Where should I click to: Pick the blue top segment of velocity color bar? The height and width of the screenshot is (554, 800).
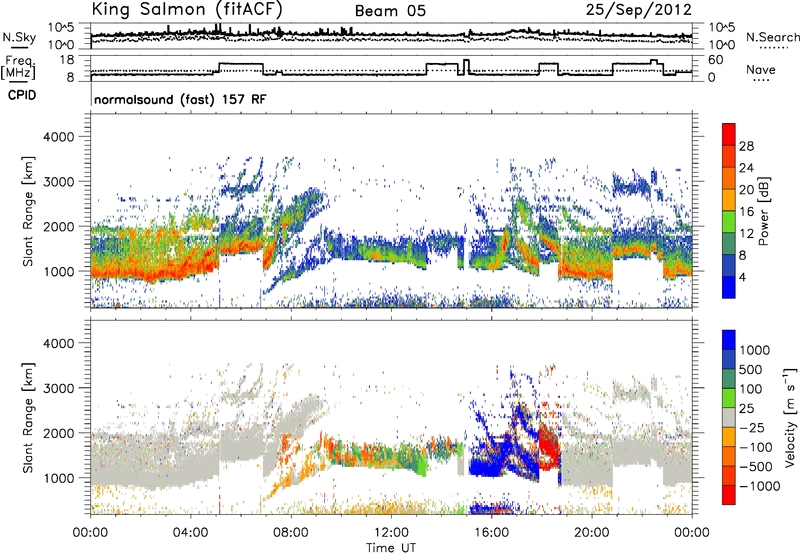(729, 340)
